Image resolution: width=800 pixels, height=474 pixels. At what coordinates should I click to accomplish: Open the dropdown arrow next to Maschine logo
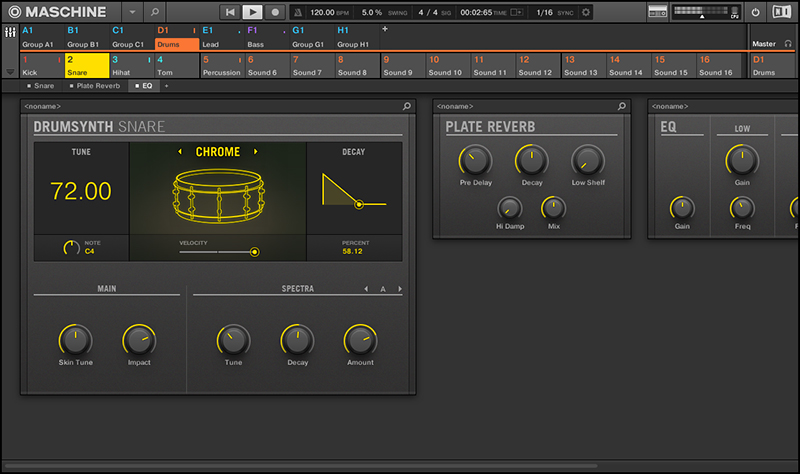[x=134, y=12]
